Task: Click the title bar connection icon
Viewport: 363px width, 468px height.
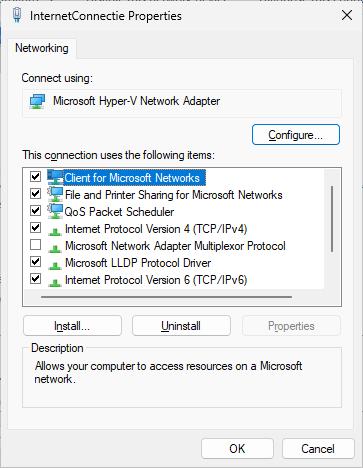Action: point(17,15)
